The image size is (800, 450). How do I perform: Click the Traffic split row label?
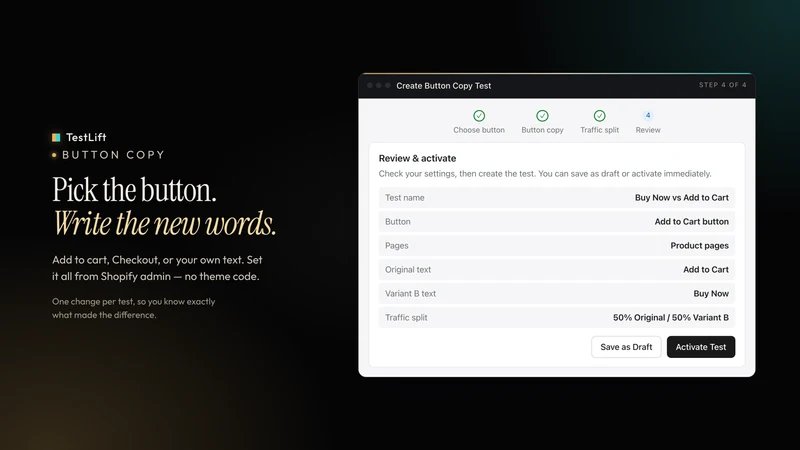406,317
